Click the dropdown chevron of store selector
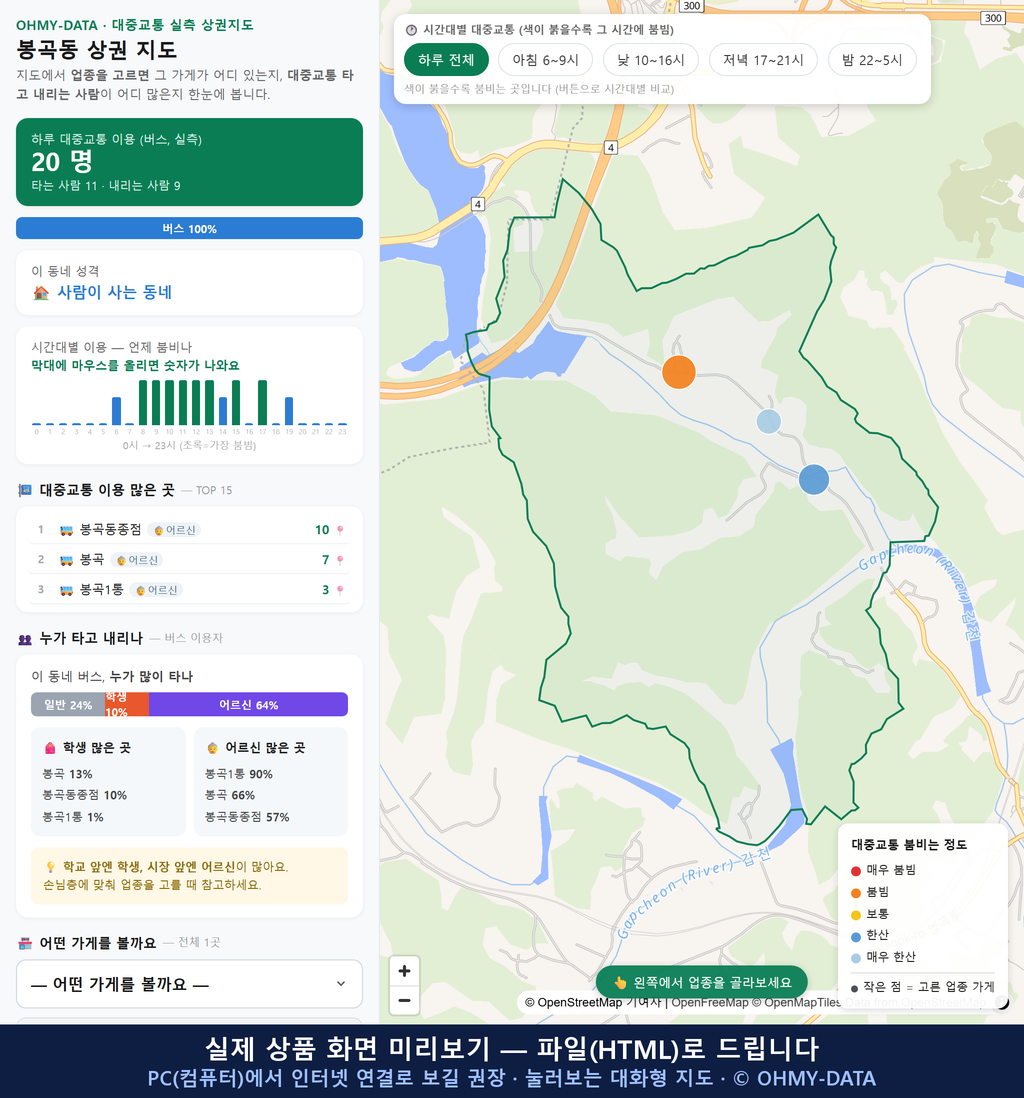Viewport: 1024px width, 1098px height. pyautogui.click(x=340, y=984)
